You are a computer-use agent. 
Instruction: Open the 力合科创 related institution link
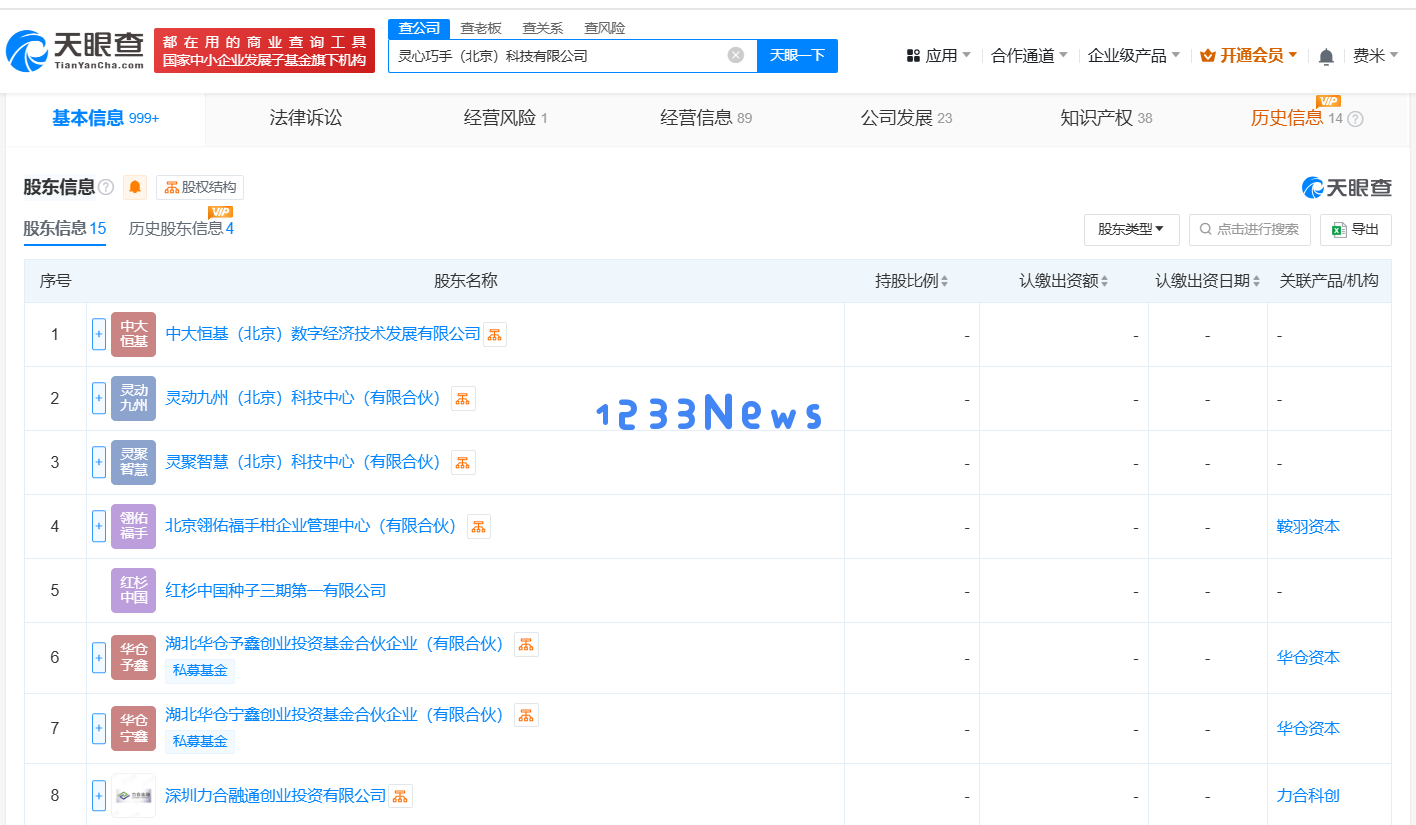[x=1308, y=796]
